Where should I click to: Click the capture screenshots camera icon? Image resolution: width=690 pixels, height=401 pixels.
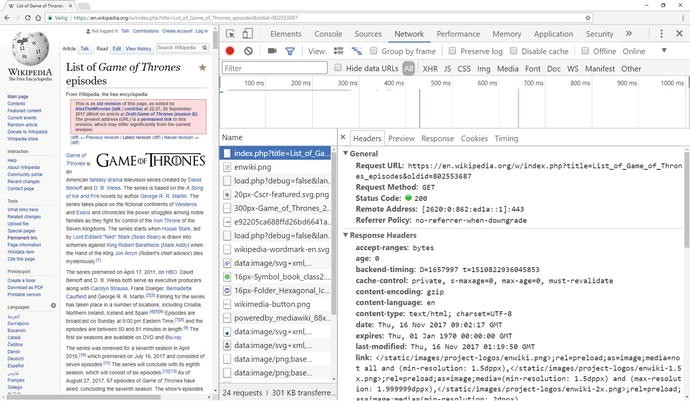pyautogui.click(x=272, y=51)
